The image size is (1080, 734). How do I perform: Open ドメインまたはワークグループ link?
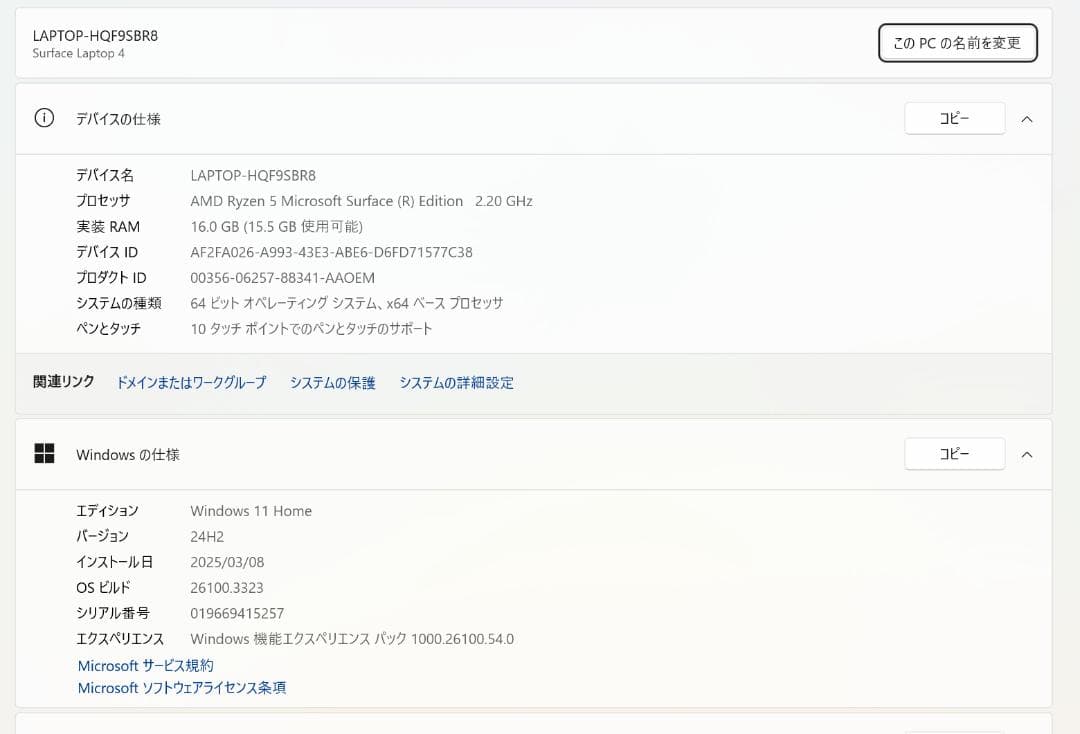tap(191, 383)
